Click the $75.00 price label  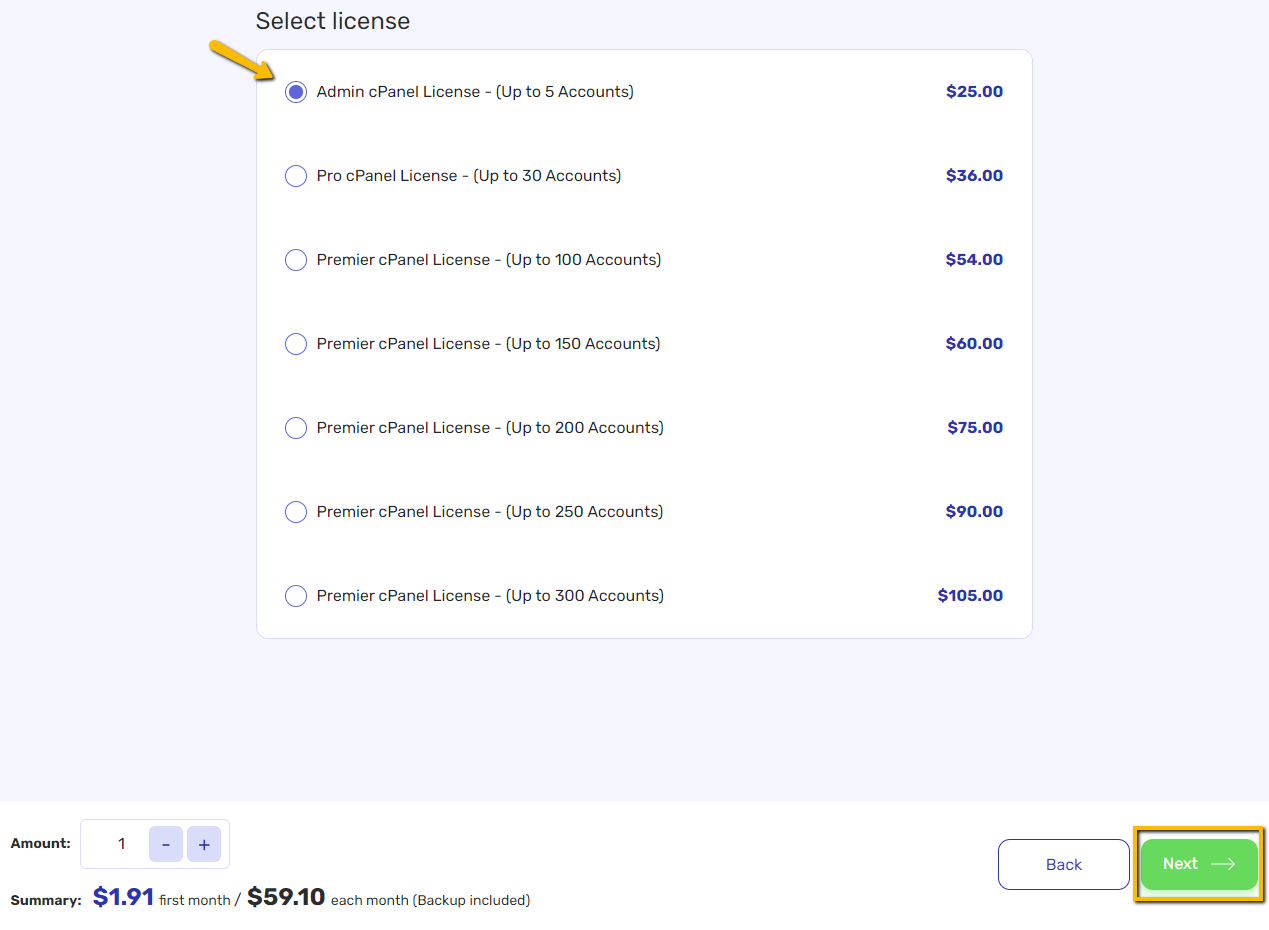tap(975, 428)
